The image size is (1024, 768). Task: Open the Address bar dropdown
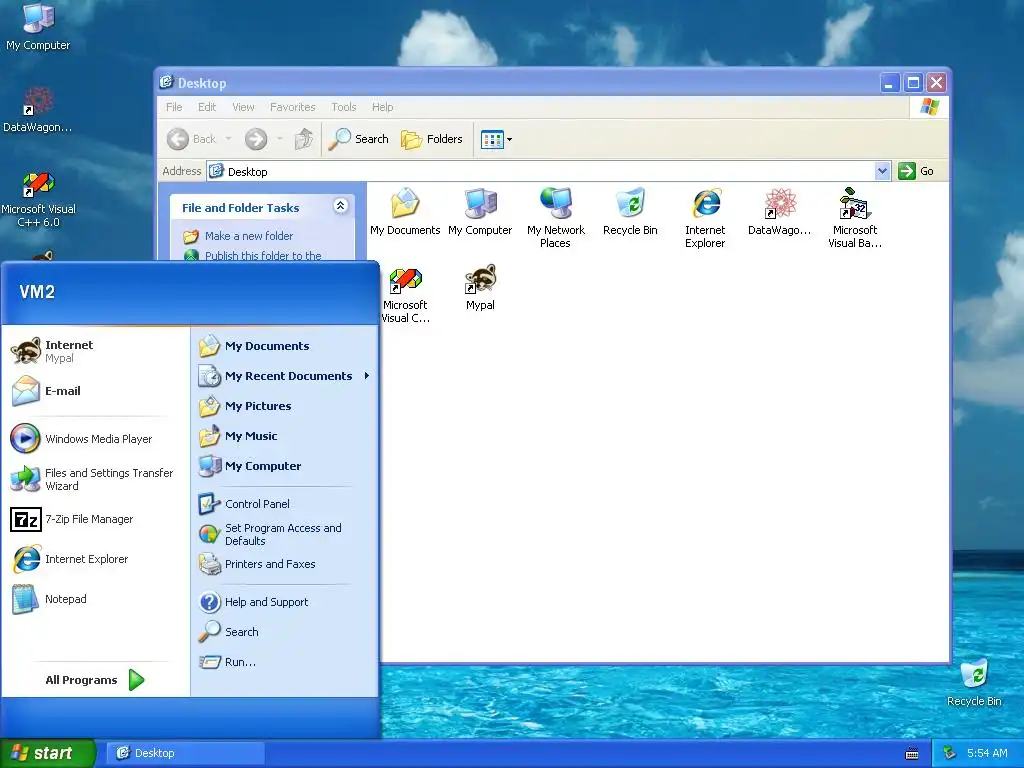click(882, 171)
